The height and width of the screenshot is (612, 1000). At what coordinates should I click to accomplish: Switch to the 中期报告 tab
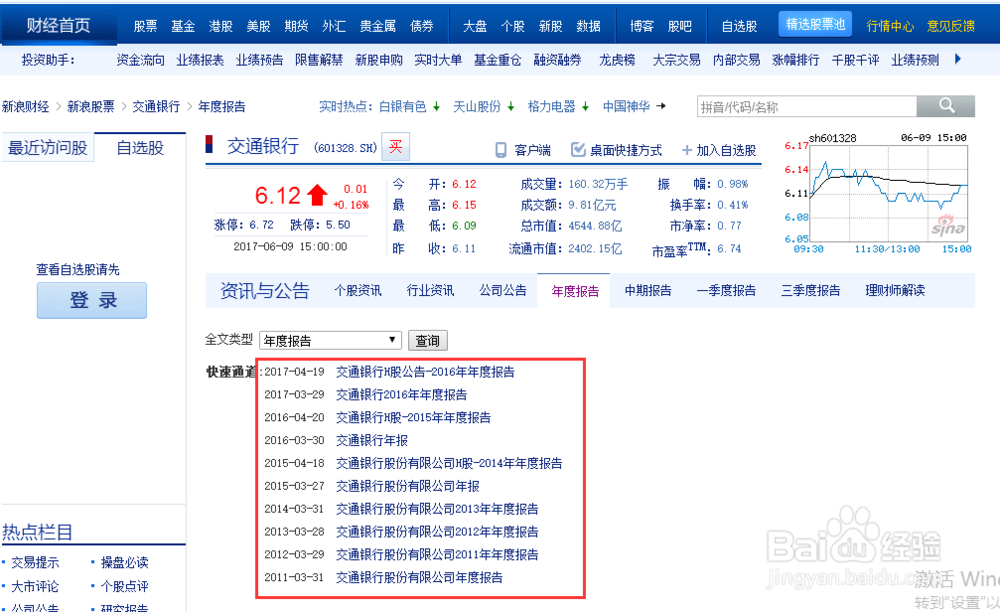point(647,291)
